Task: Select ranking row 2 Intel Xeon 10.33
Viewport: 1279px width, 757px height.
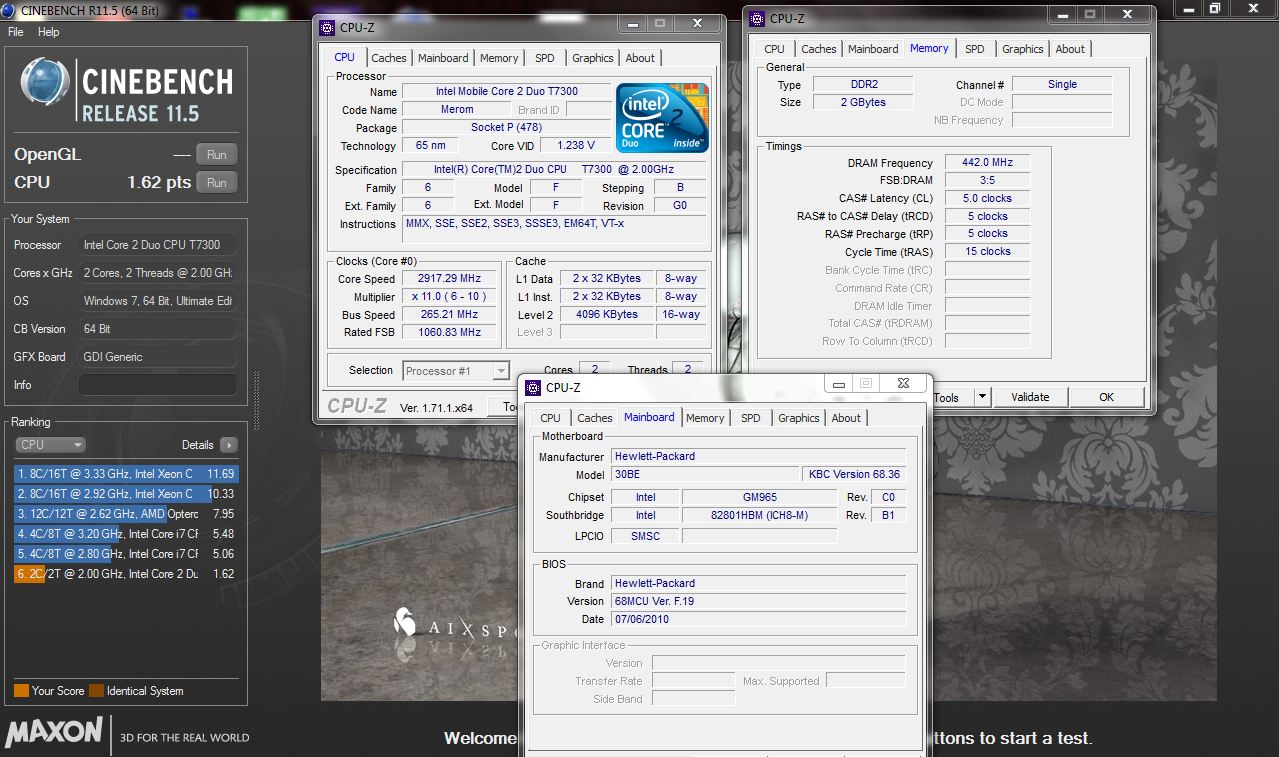Action: [126, 494]
